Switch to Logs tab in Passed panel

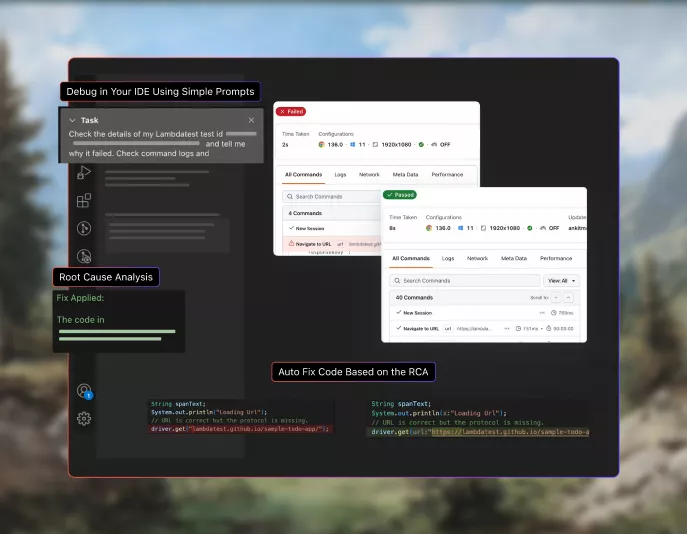[x=448, y=258]
